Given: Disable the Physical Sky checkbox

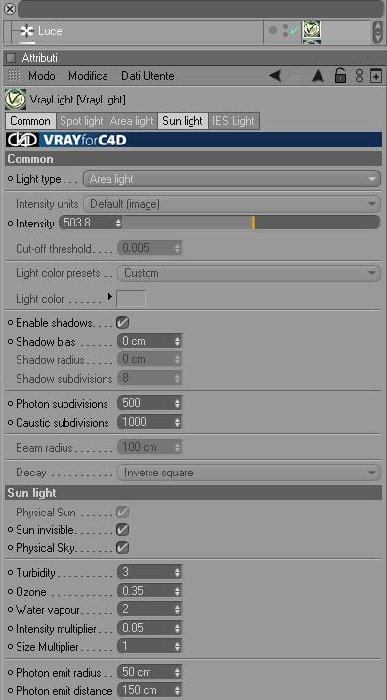Looking at the screenshot, I should coord(122,548).
